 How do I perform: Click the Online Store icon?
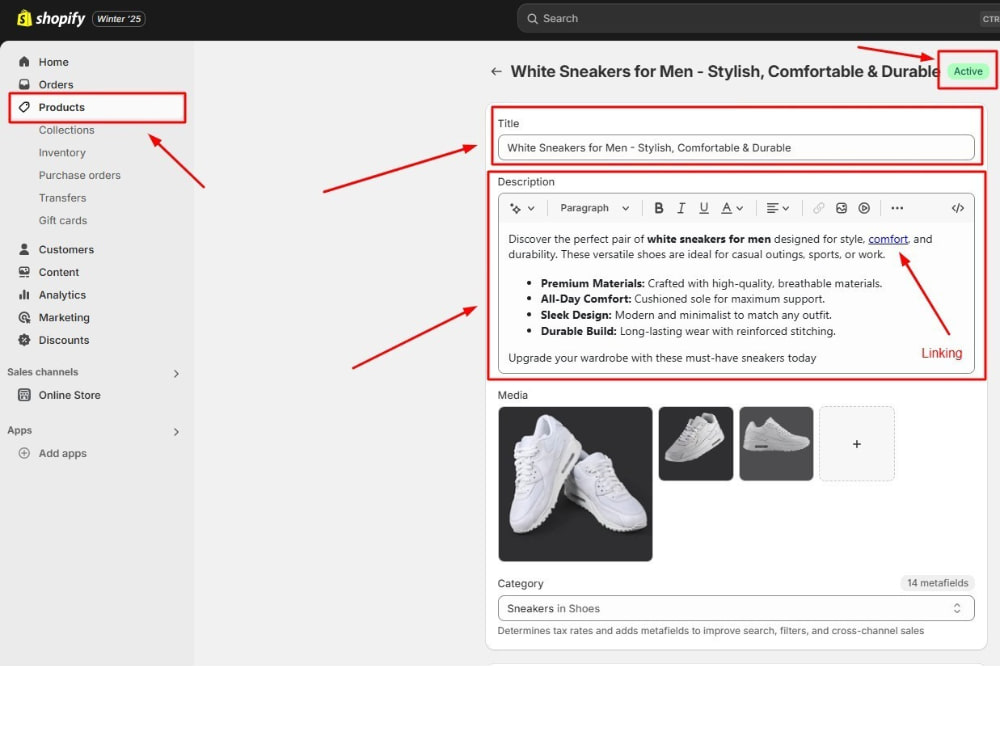pos(24,395)
